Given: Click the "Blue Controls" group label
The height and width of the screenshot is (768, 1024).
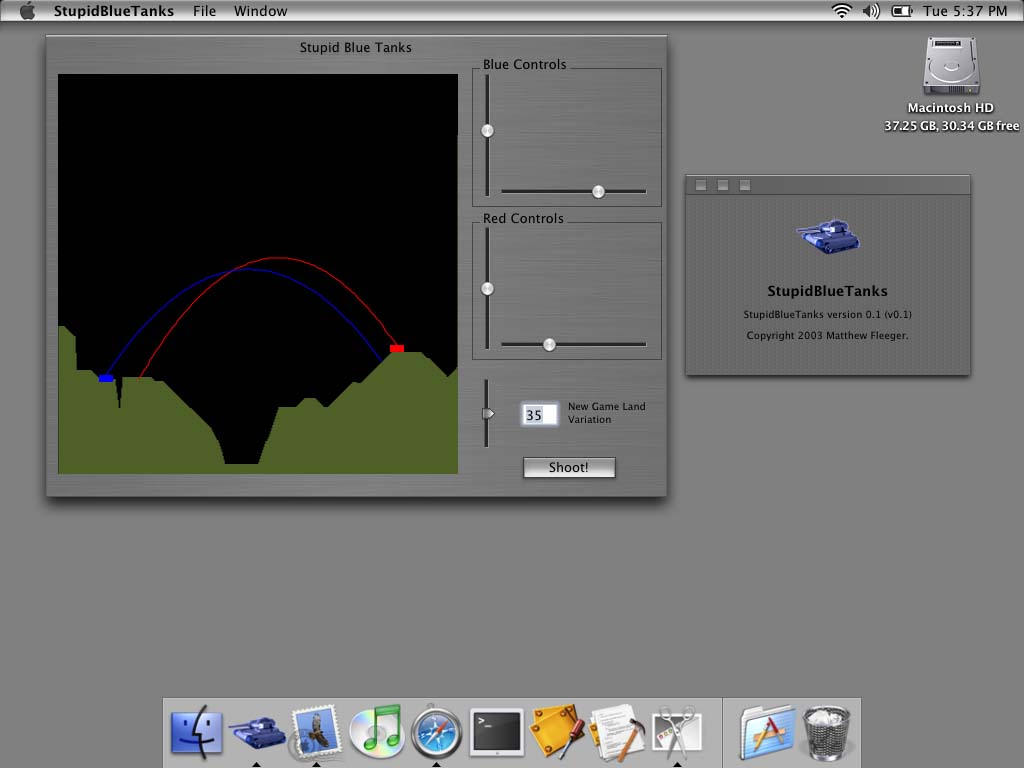Looking at the screenshot, I should [x=524, y=65].
